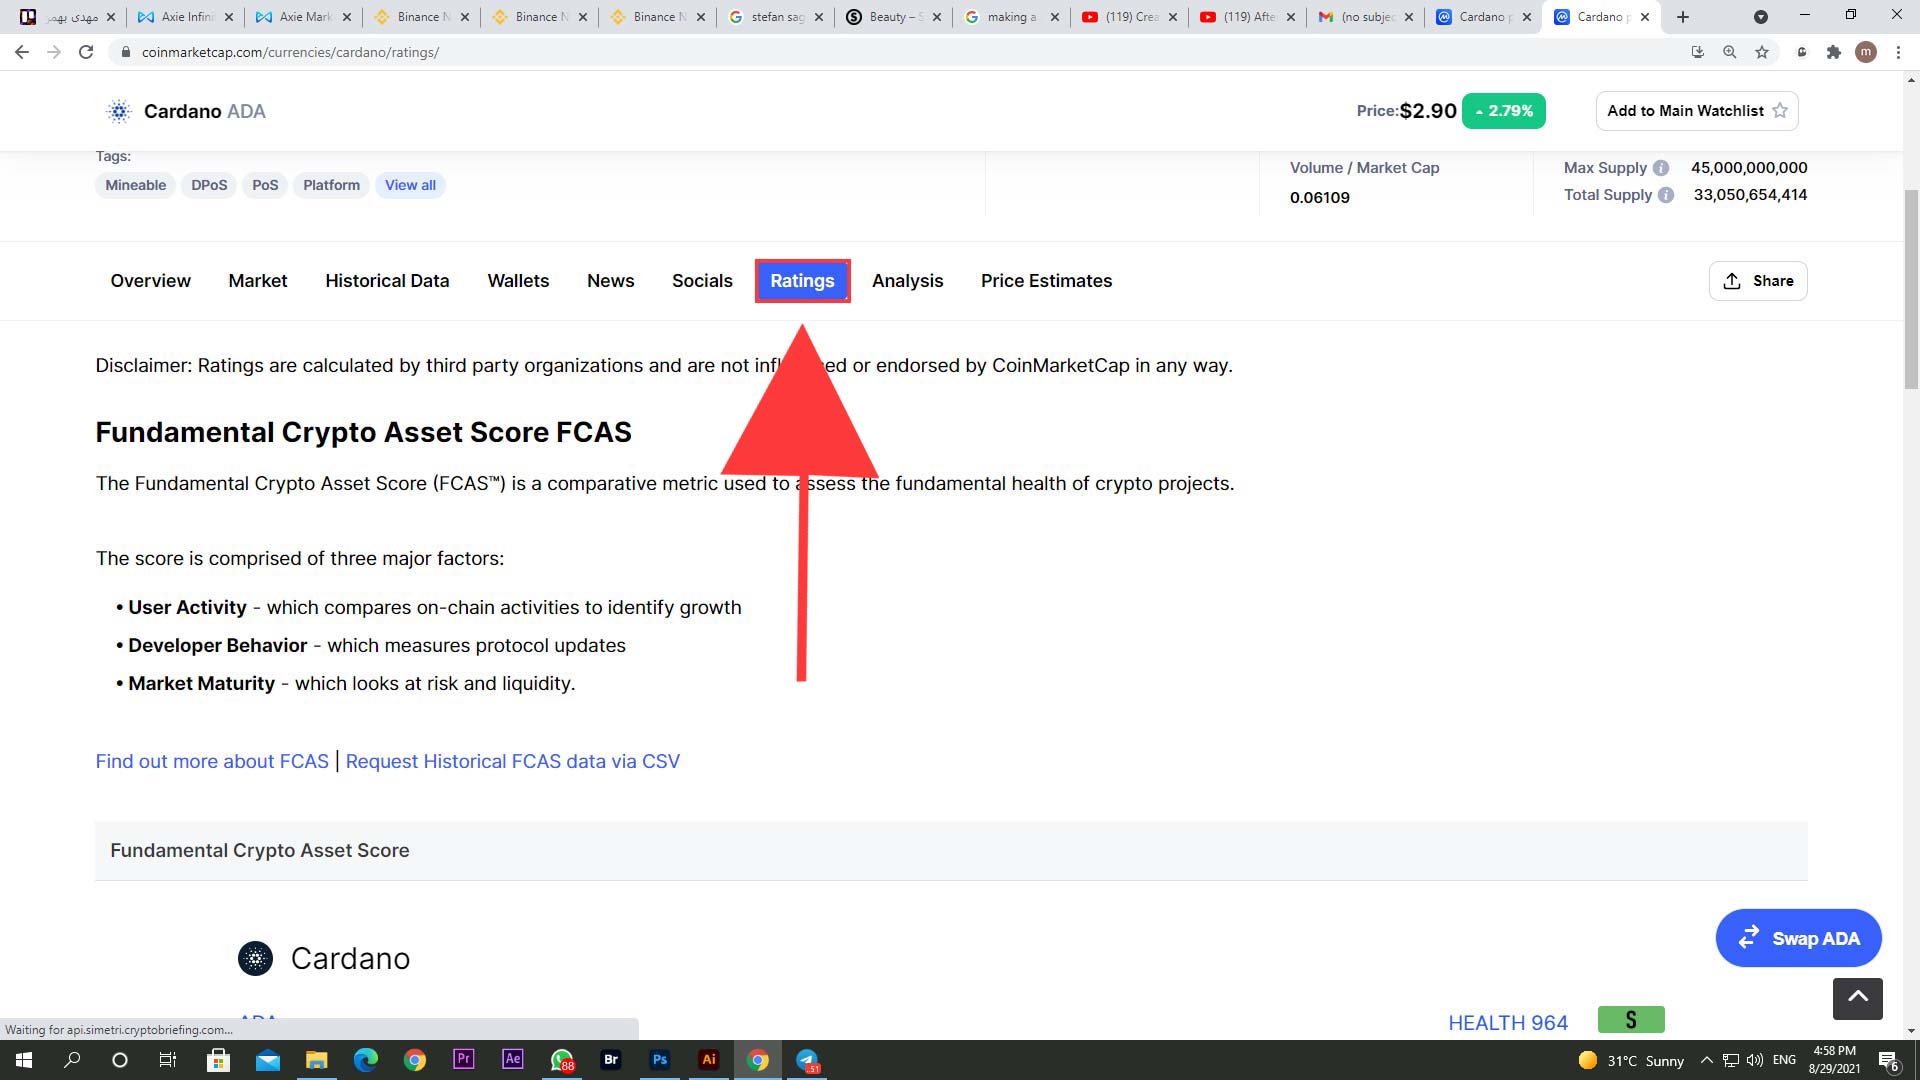Click the Mineable tag toggle

135,185
